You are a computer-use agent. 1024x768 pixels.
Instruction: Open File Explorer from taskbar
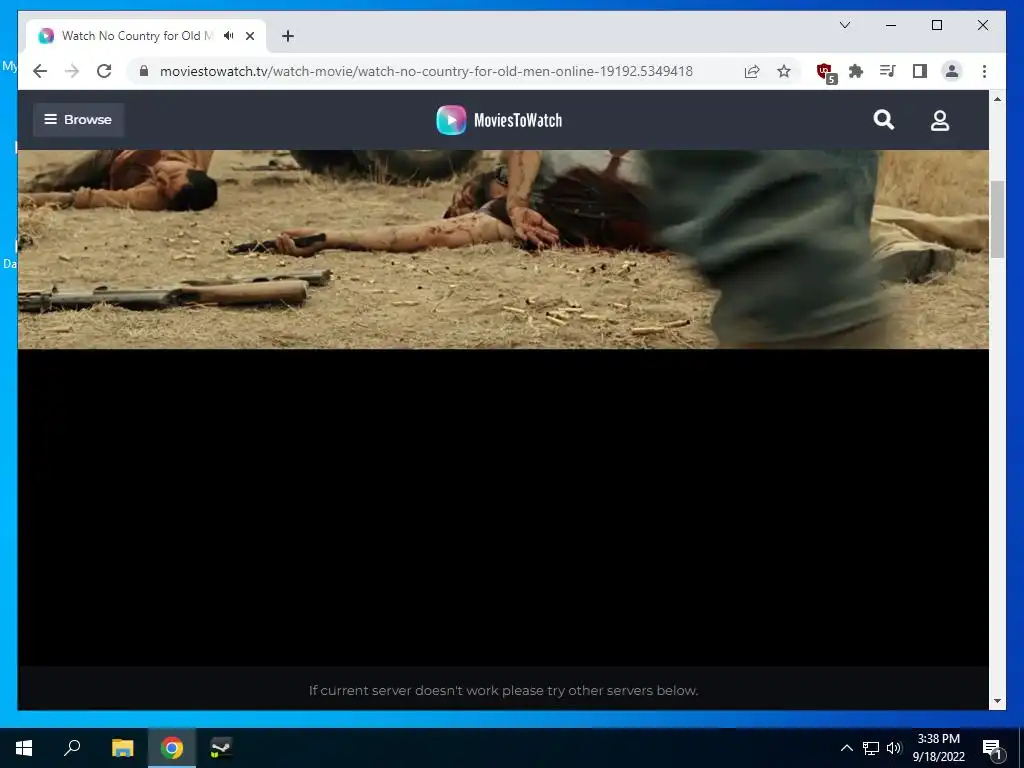pos(122,748)
